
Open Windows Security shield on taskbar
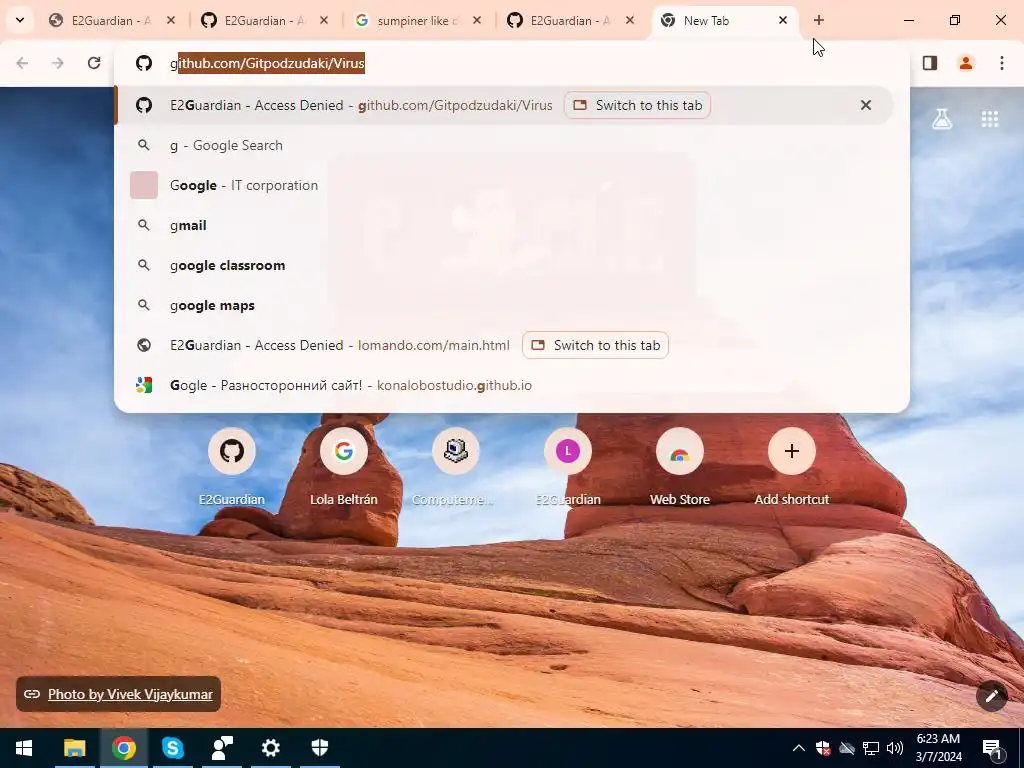(319, 748)
